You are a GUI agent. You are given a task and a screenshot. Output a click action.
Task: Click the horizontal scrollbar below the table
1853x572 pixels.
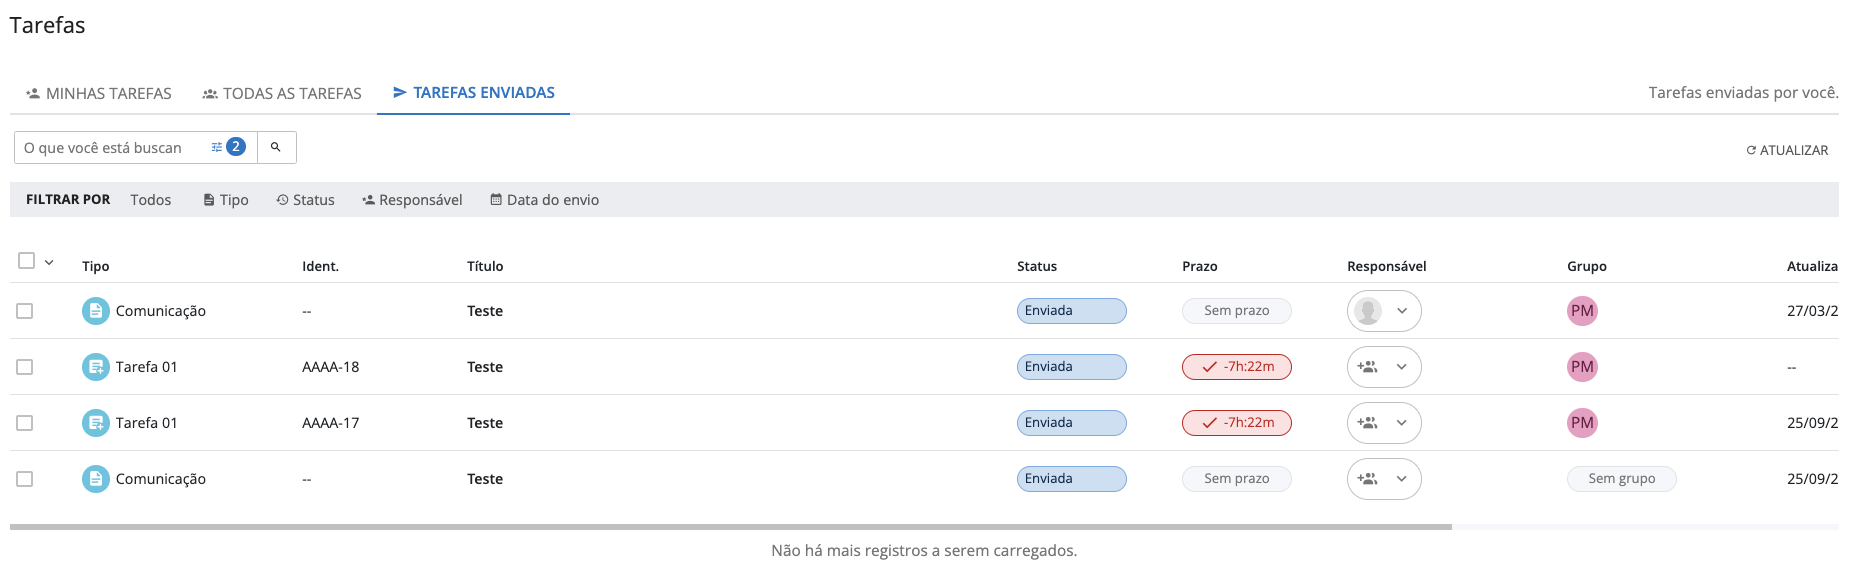[x=730, y=526]
